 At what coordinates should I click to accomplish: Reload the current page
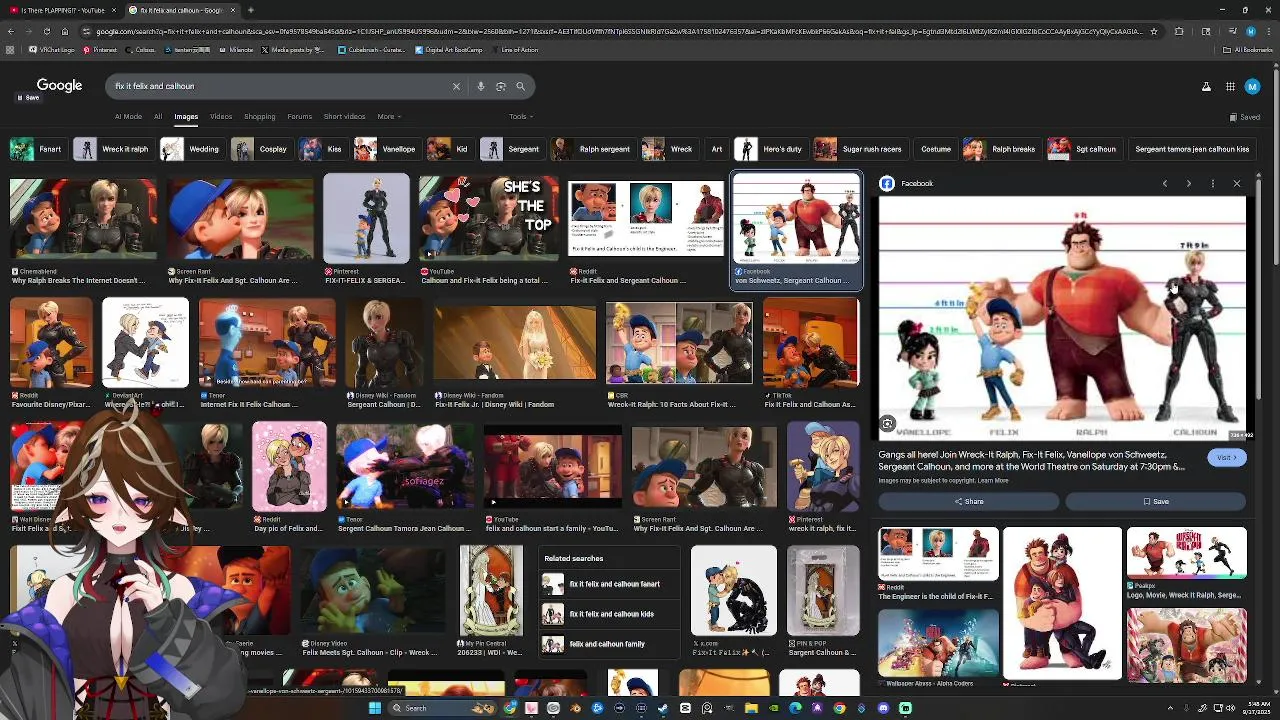pos(46,31)
